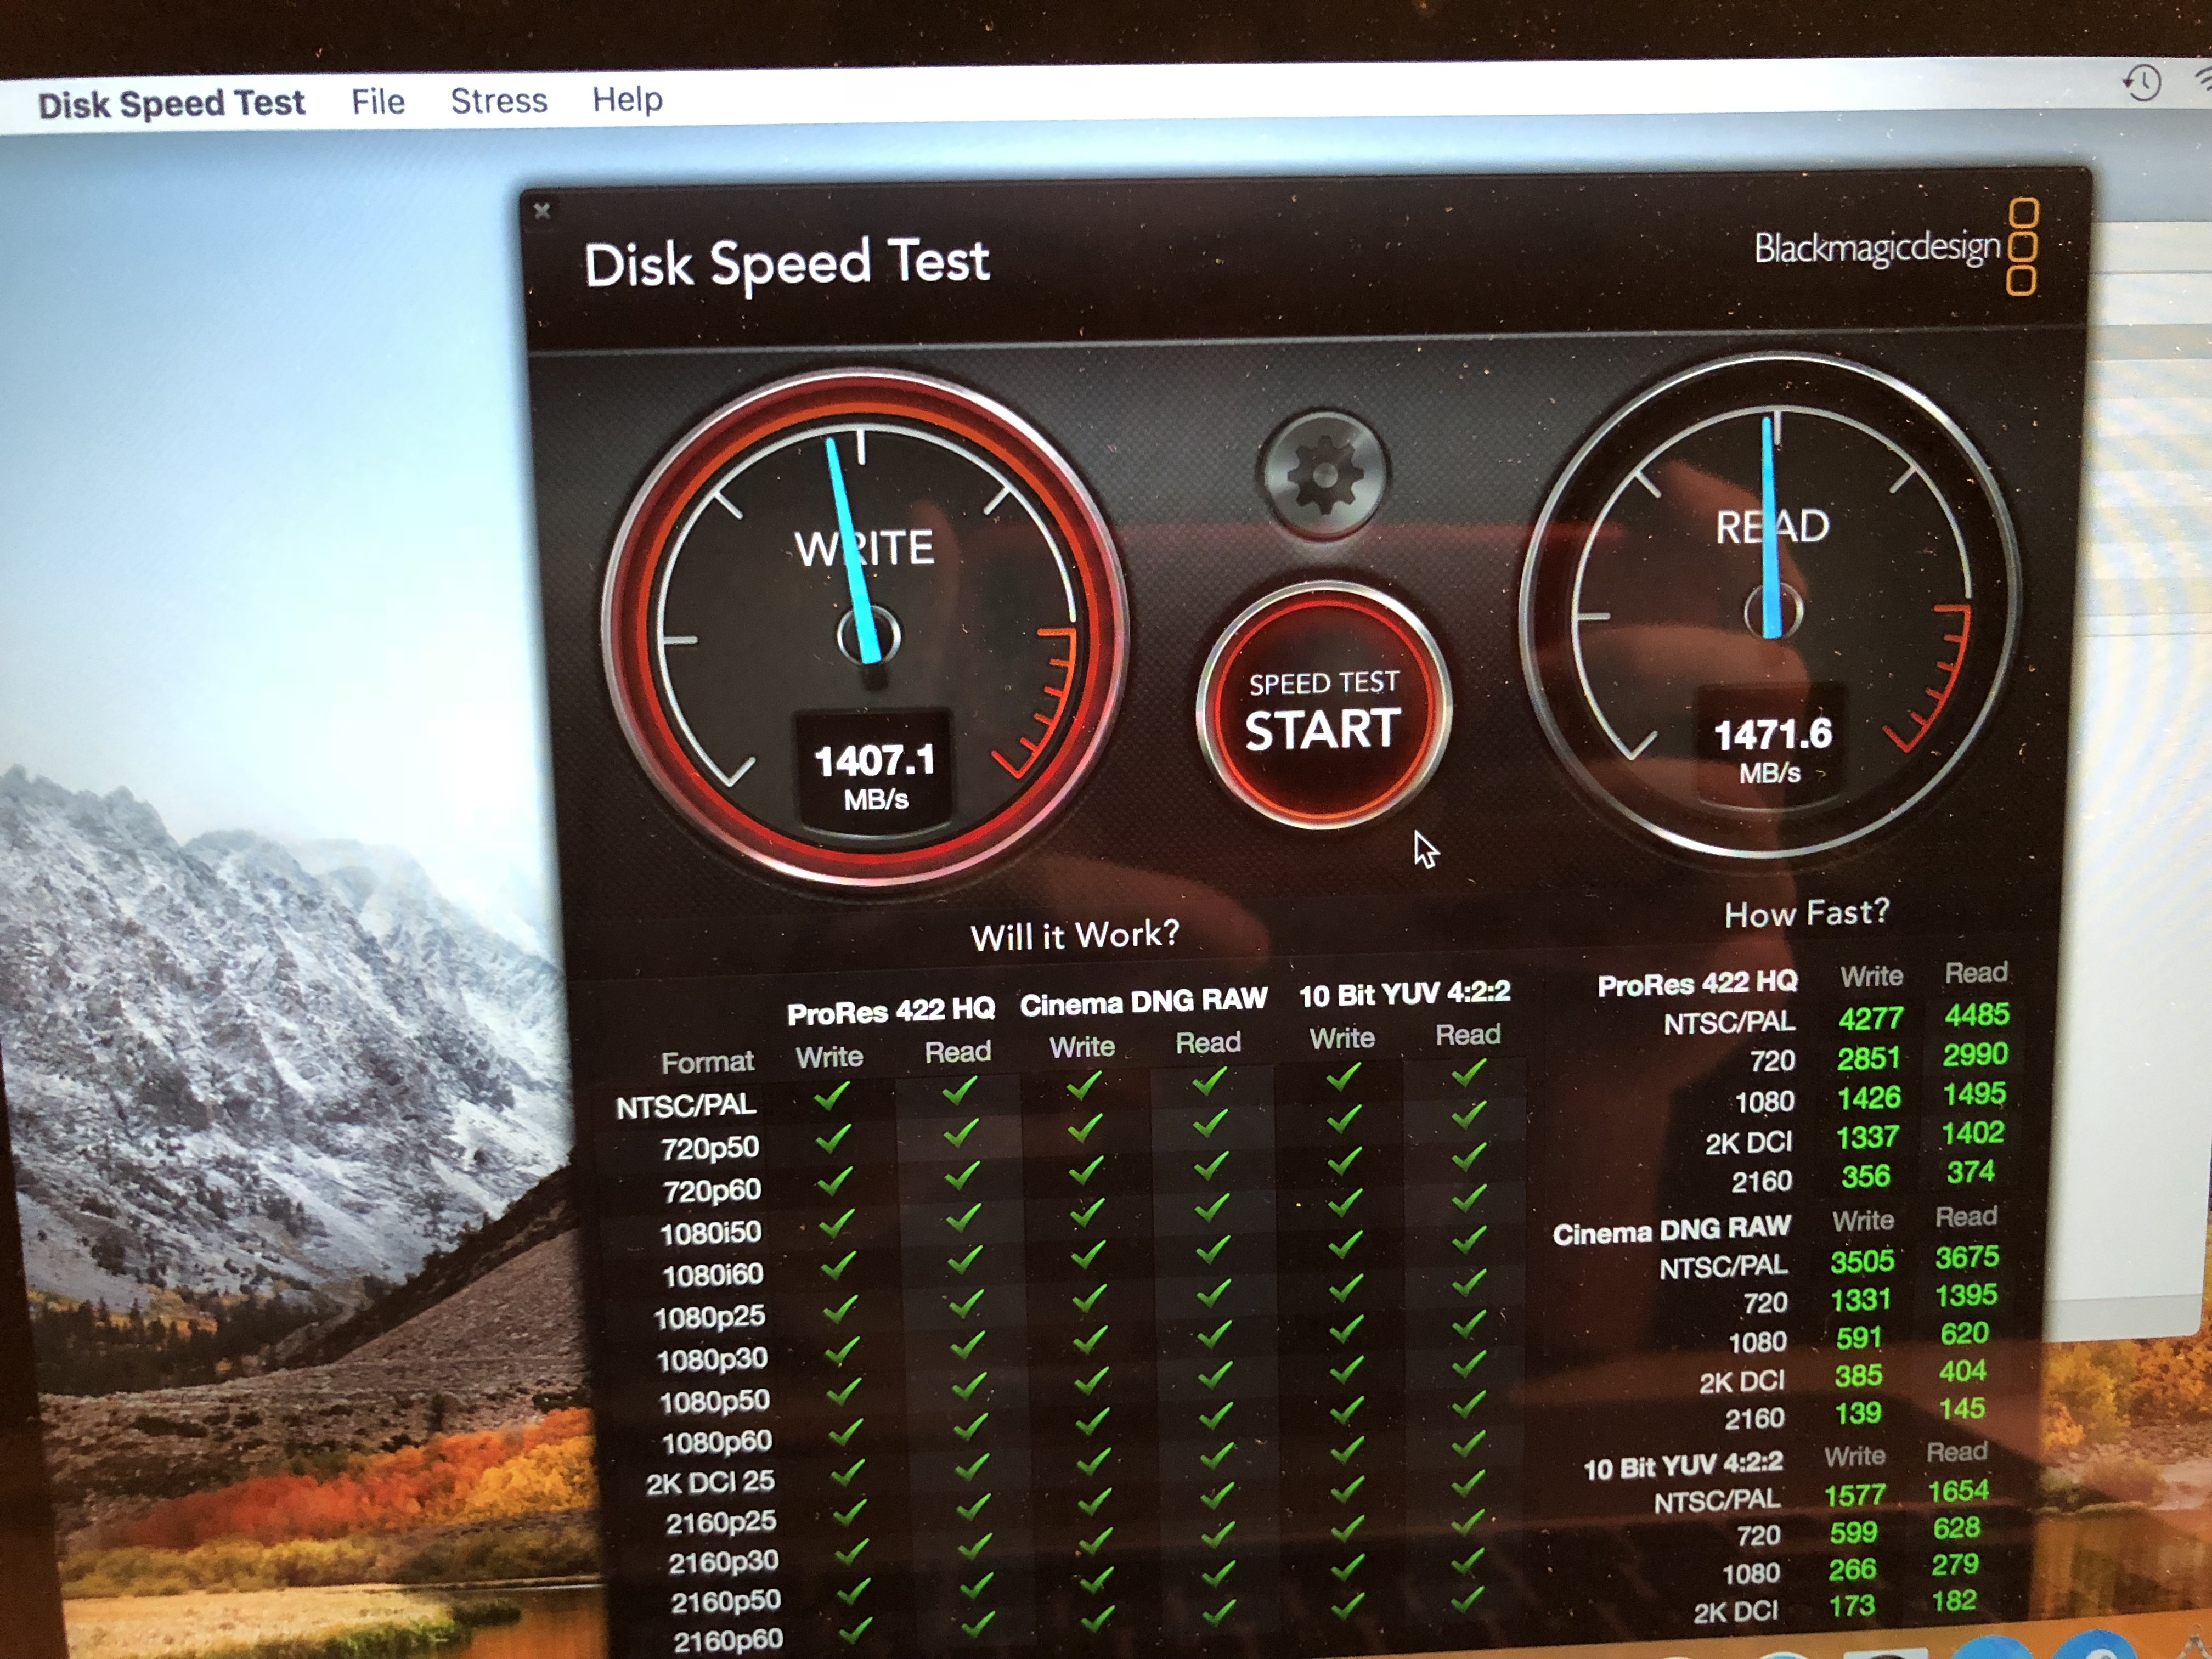Click the Cinema DNG NTSC/PAL read value 3675

1967,1257
